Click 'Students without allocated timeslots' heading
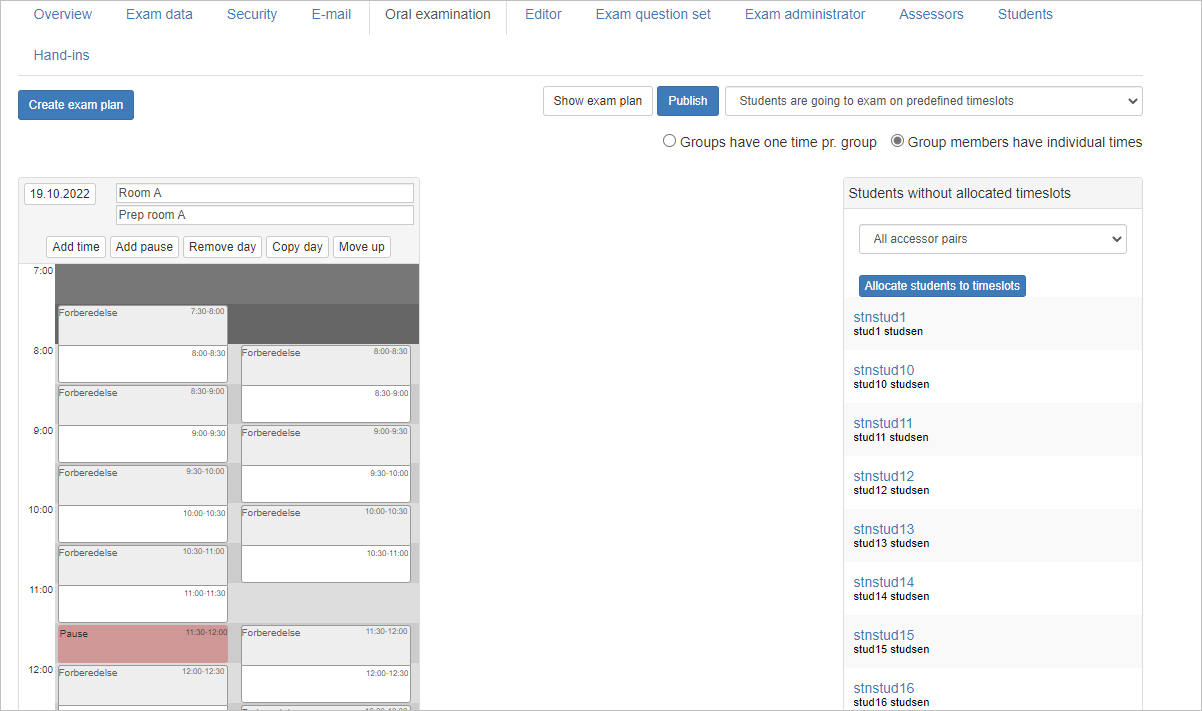Screen dimensions: 1202x711 pos(959,193)
